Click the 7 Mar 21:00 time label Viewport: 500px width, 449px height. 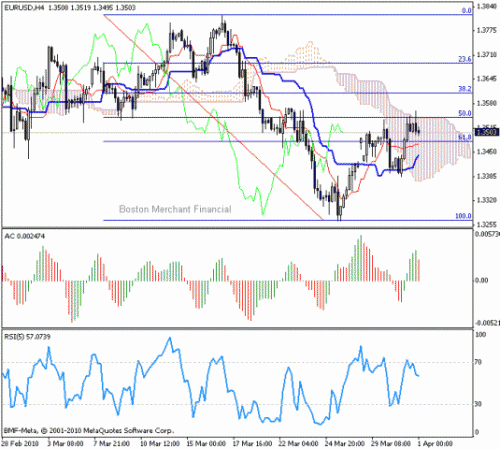(111, 444)
